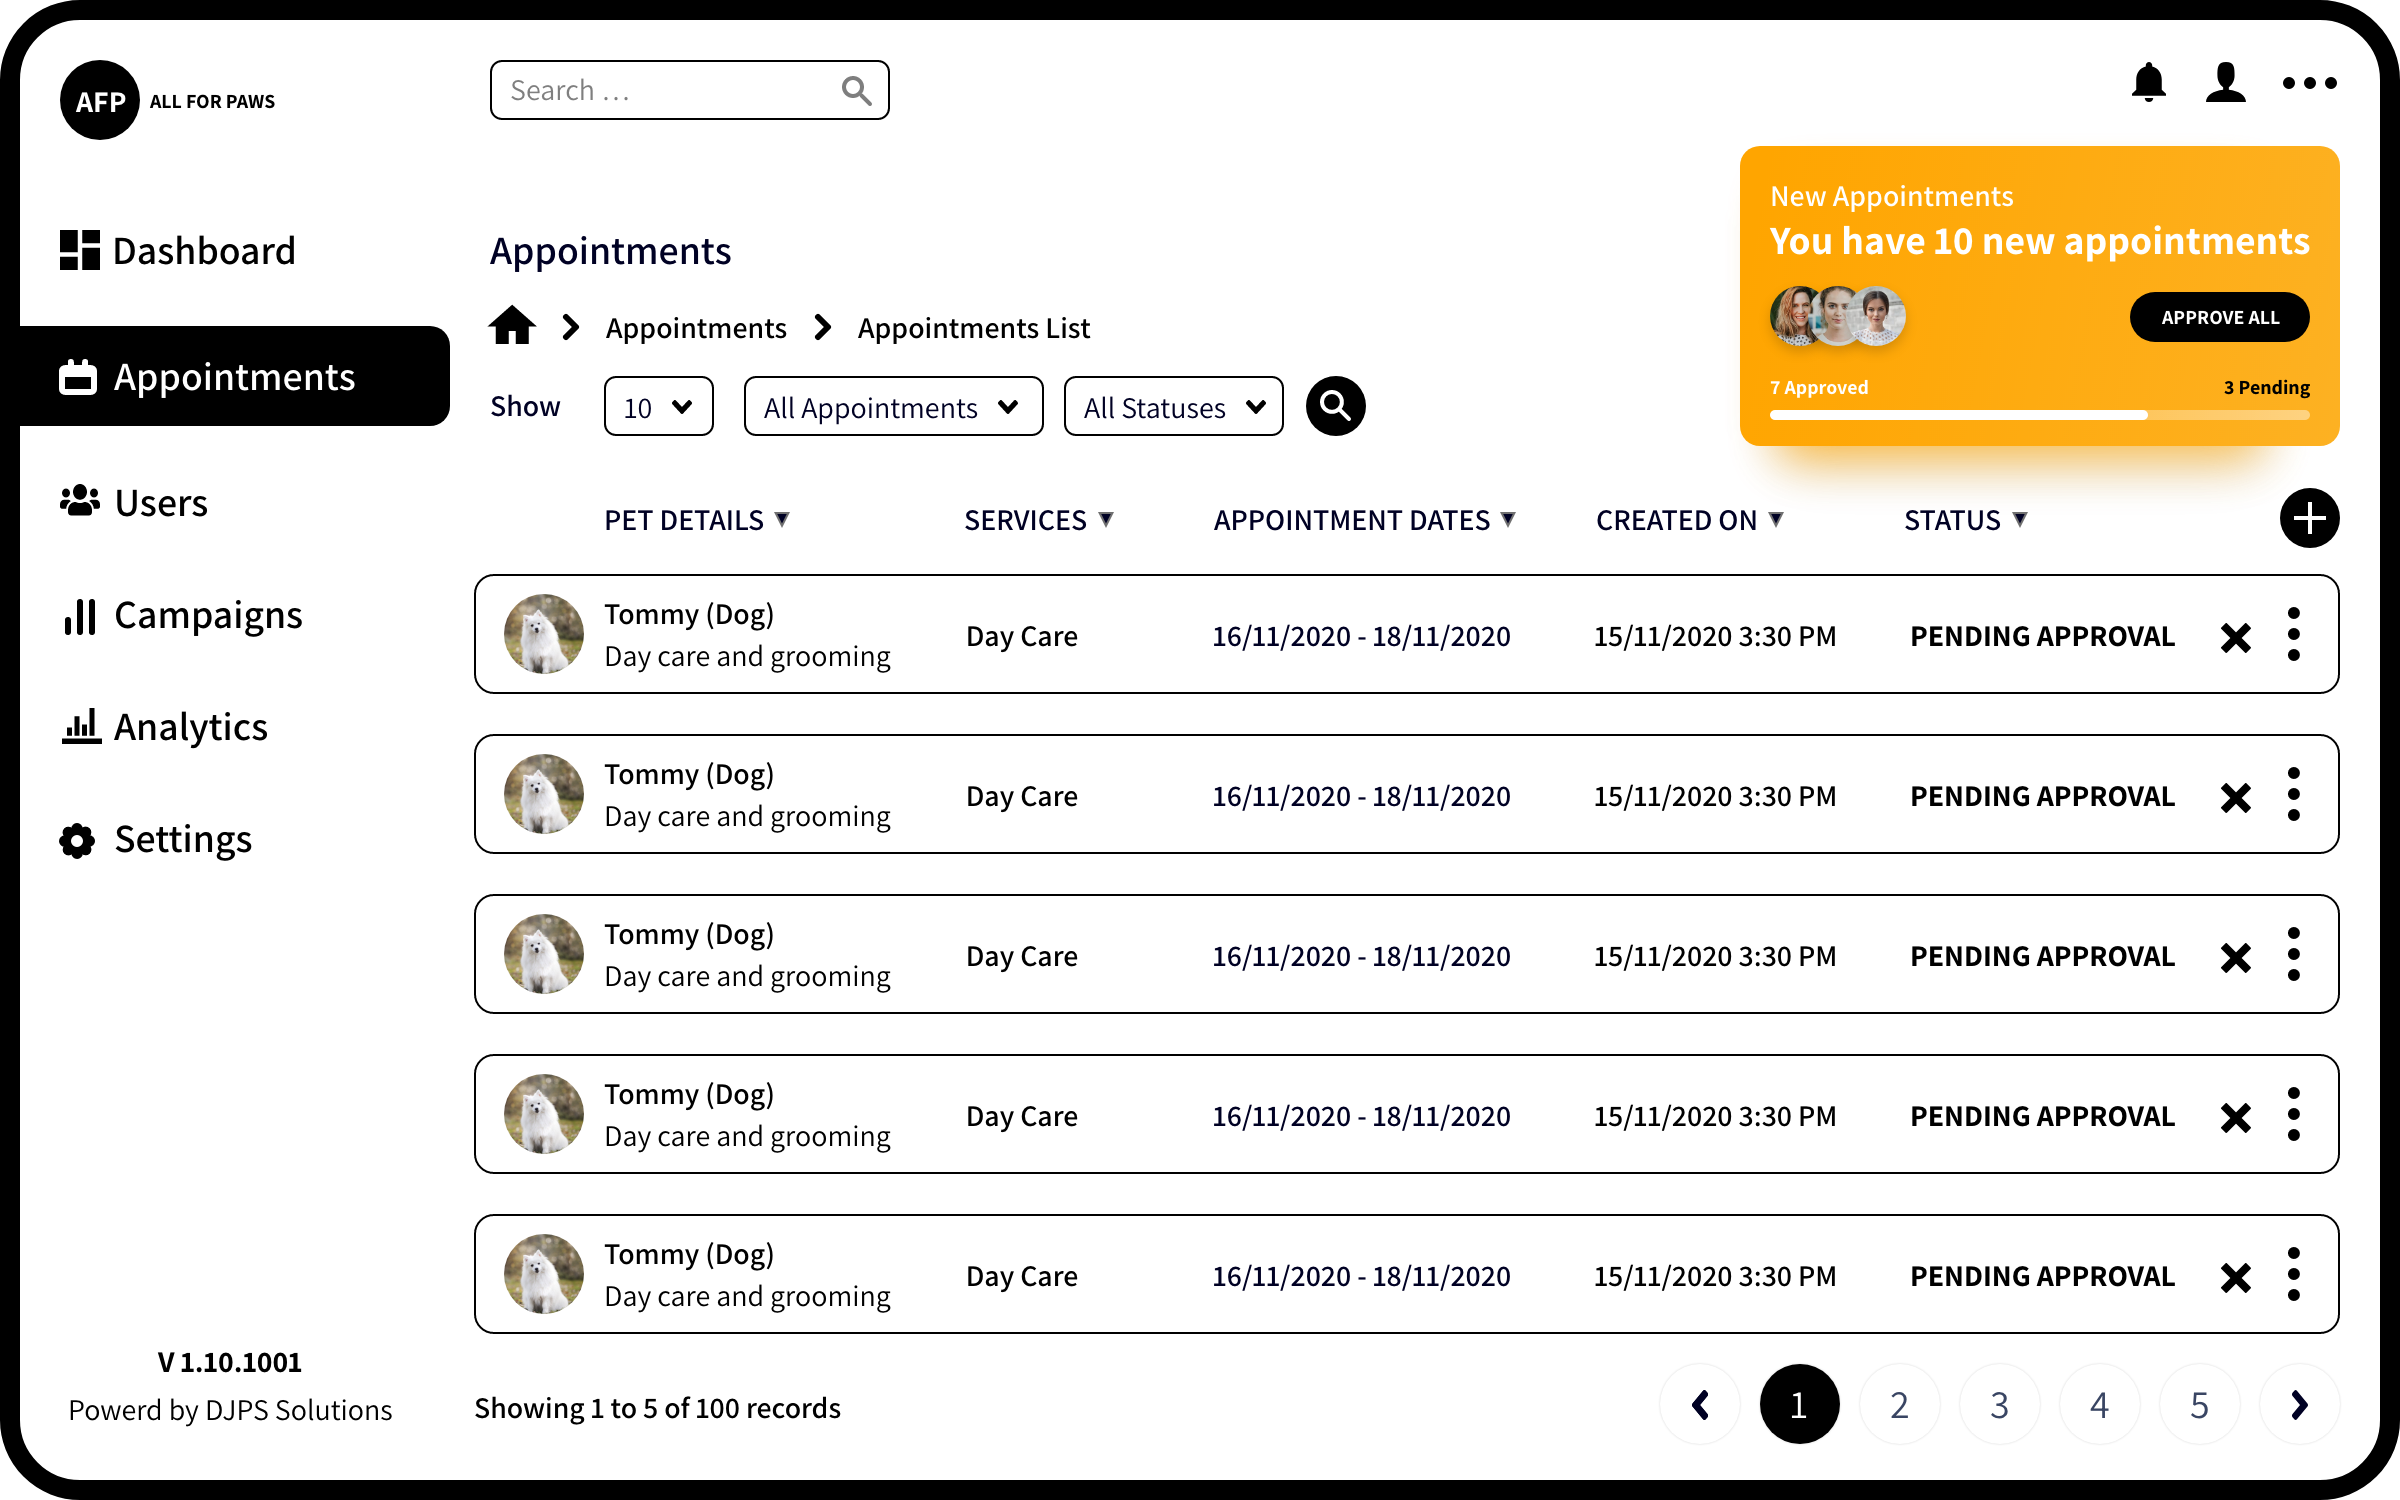Expand the All Appointments dropdown
2400x1500 pixels.
click(892, 407)
